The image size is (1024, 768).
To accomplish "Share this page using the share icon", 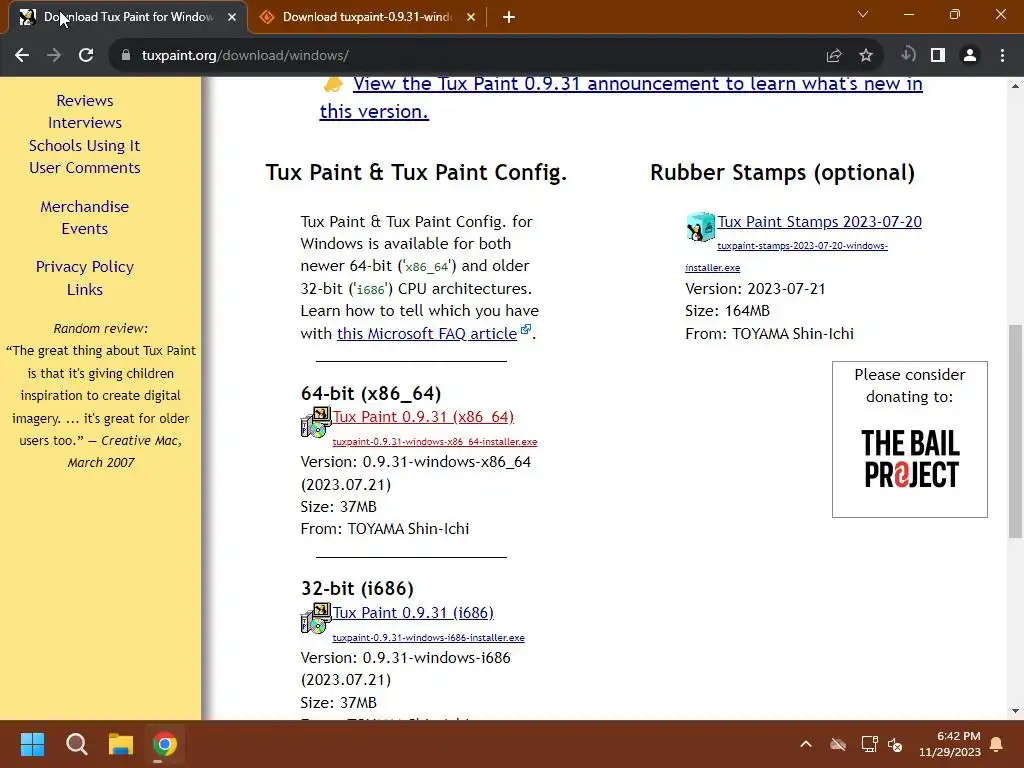I will point(833,56).
